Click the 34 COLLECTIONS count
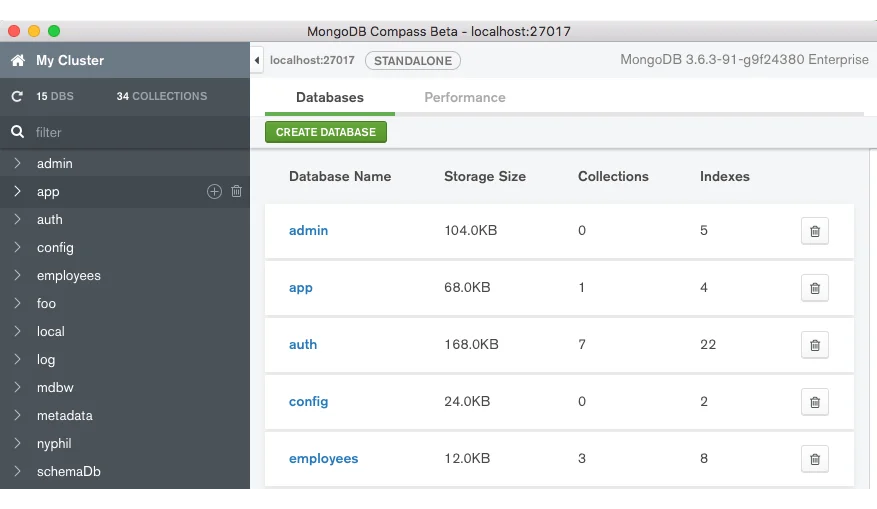 point(162,96)
